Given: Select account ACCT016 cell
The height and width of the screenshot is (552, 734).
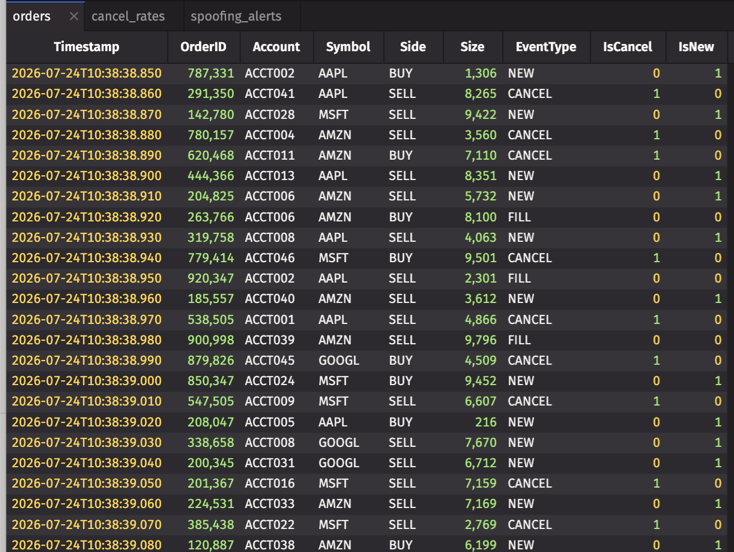Looking at the screenshot, I should (276, 484).
